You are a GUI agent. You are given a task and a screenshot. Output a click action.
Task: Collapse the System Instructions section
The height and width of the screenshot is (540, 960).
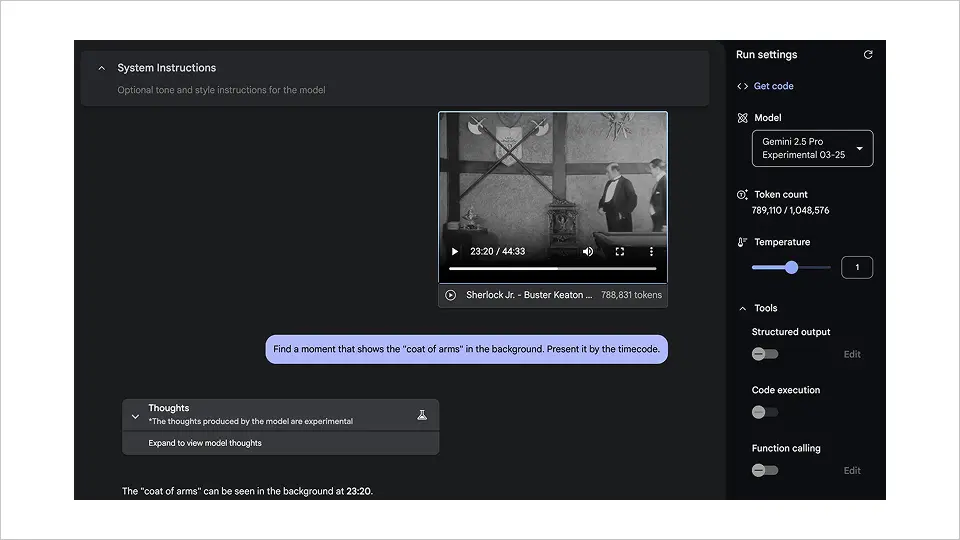(x=101, y=68)
